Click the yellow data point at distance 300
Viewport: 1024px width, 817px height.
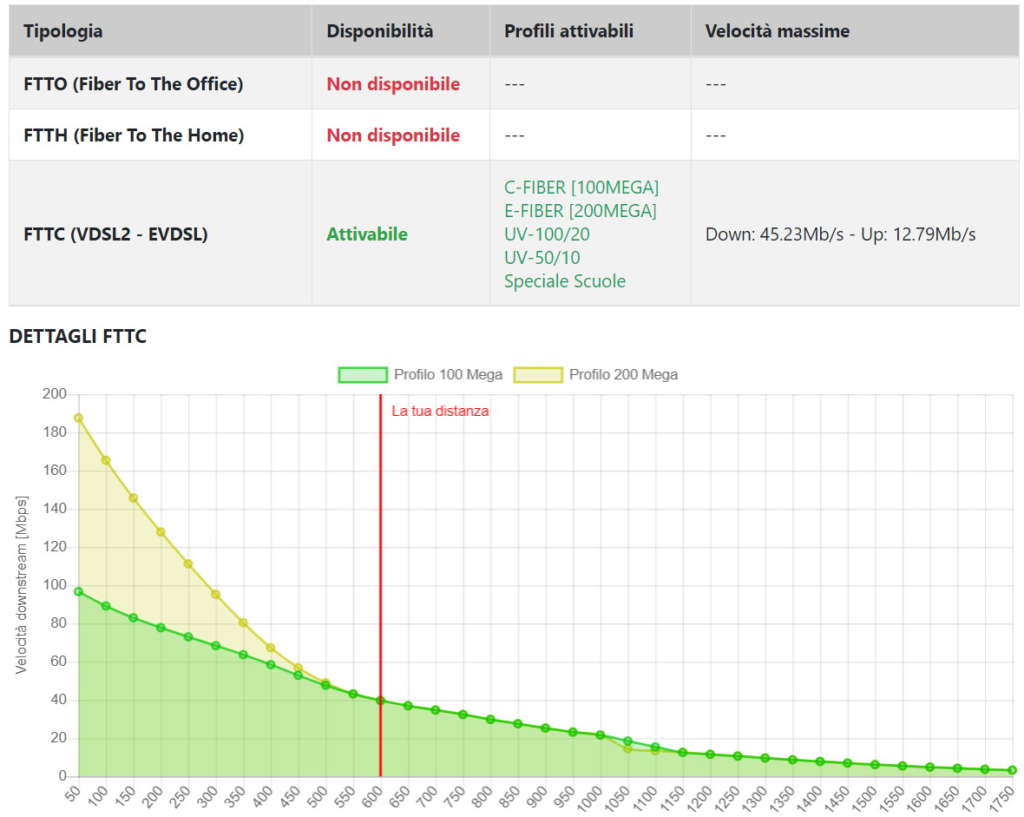coord(216,594)
